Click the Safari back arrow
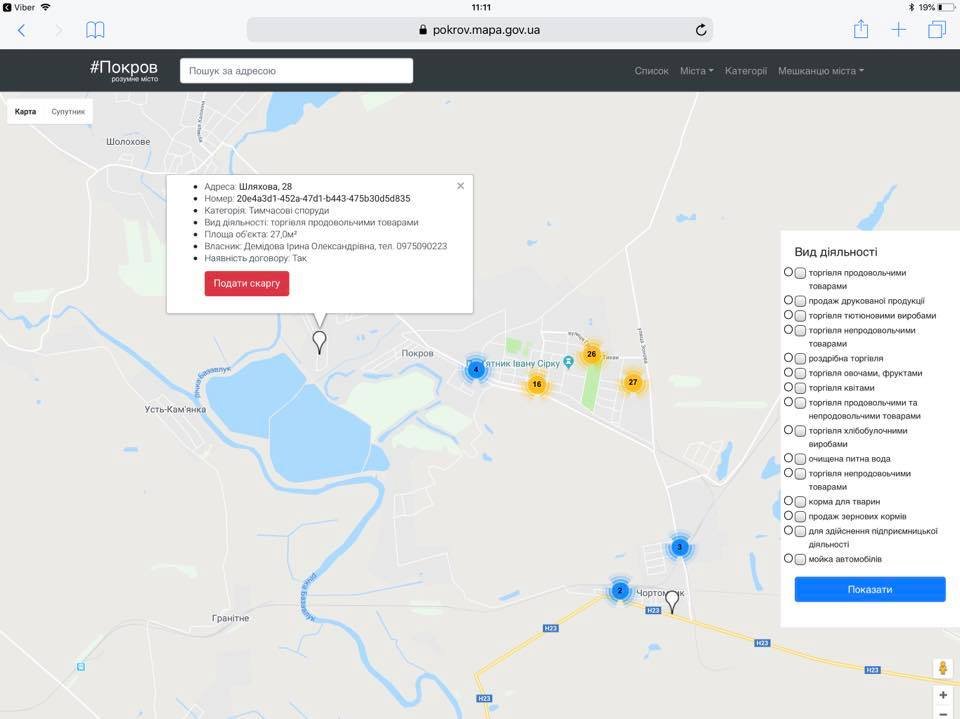This screenshot has height=719, width=960. (x=22, y=30)
